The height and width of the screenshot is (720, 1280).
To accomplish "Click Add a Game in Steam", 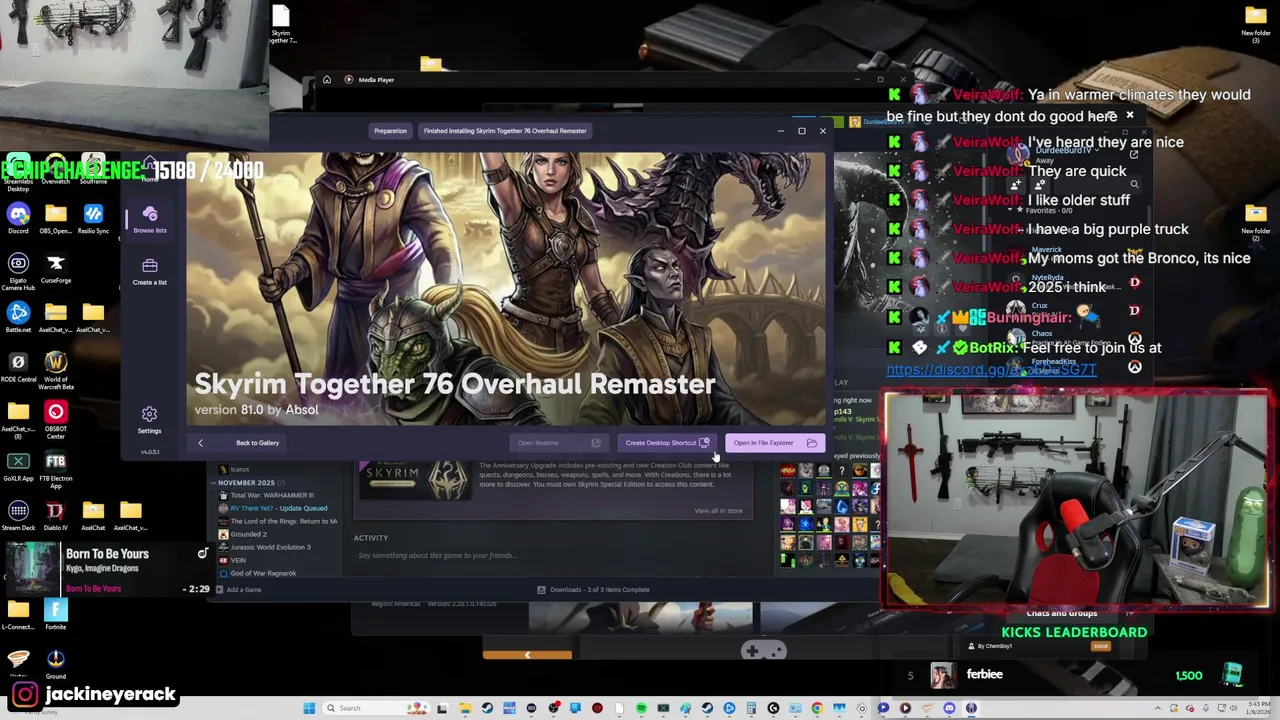I will point(238,590).
